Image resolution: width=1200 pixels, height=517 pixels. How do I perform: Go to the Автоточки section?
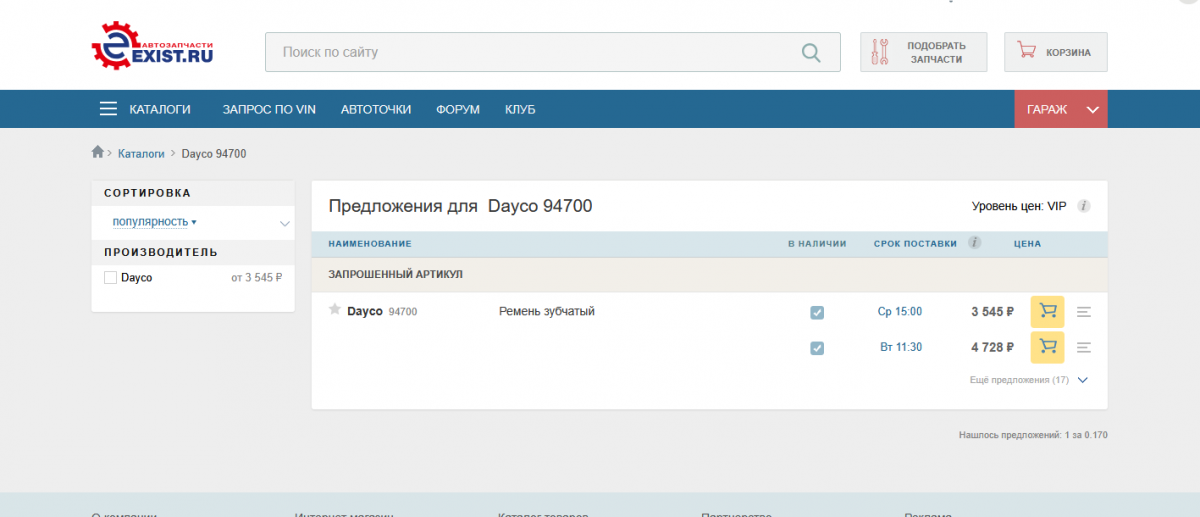[x=376, y=109]
